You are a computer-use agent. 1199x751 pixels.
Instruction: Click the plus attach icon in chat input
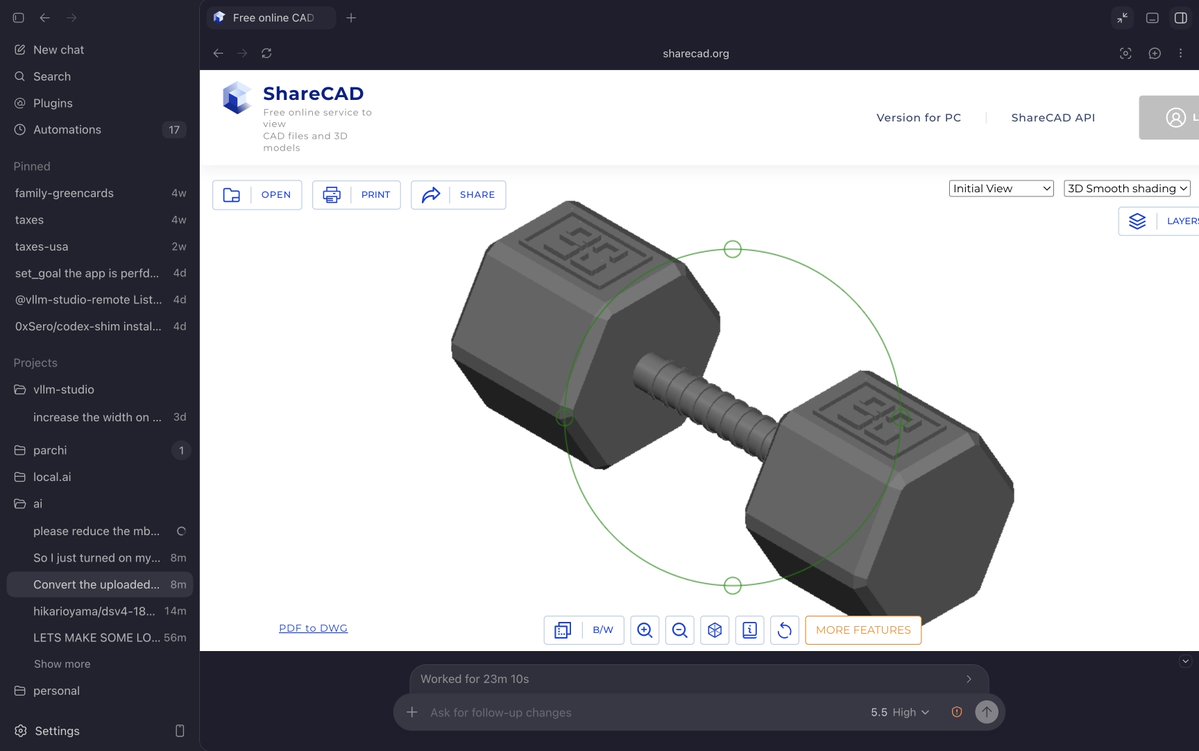[x=411, y=713]
